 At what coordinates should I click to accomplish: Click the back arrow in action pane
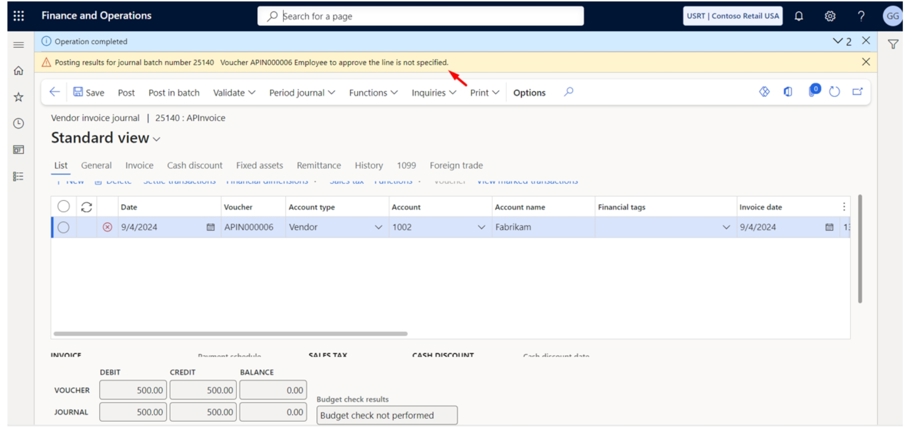click(x=55, y=92)
